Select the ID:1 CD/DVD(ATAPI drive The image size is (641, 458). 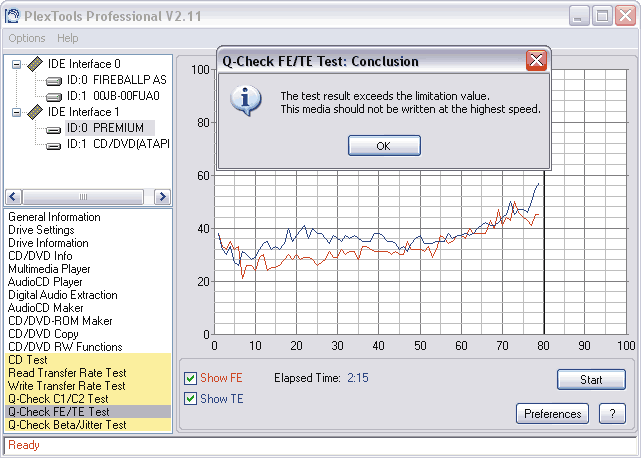coord(118,144)
